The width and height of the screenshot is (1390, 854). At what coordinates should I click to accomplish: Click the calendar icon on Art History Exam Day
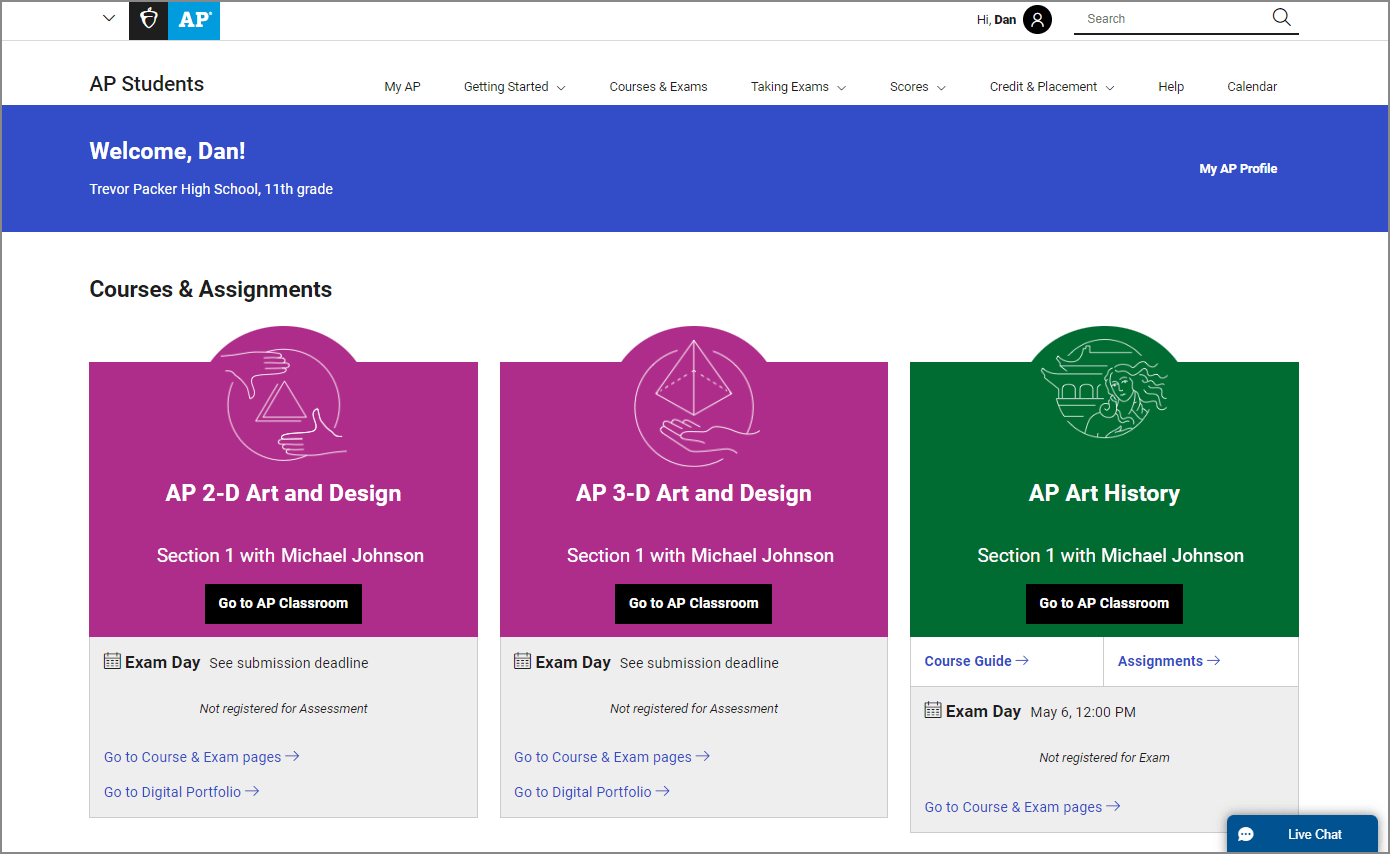point(933,710)
